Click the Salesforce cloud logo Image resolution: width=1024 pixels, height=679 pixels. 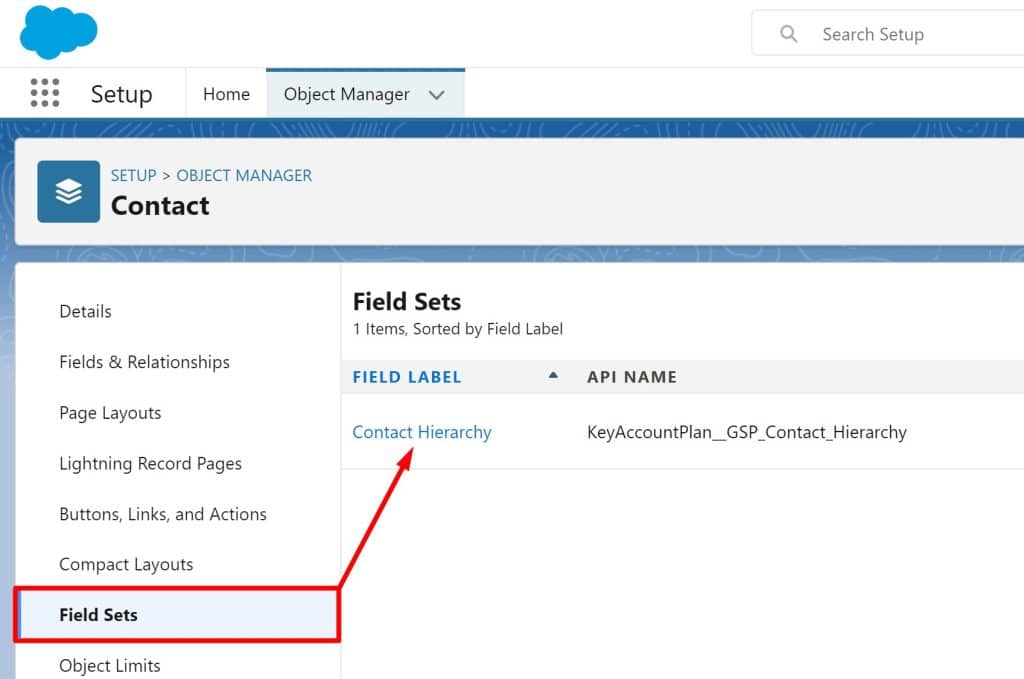point(58,33)
